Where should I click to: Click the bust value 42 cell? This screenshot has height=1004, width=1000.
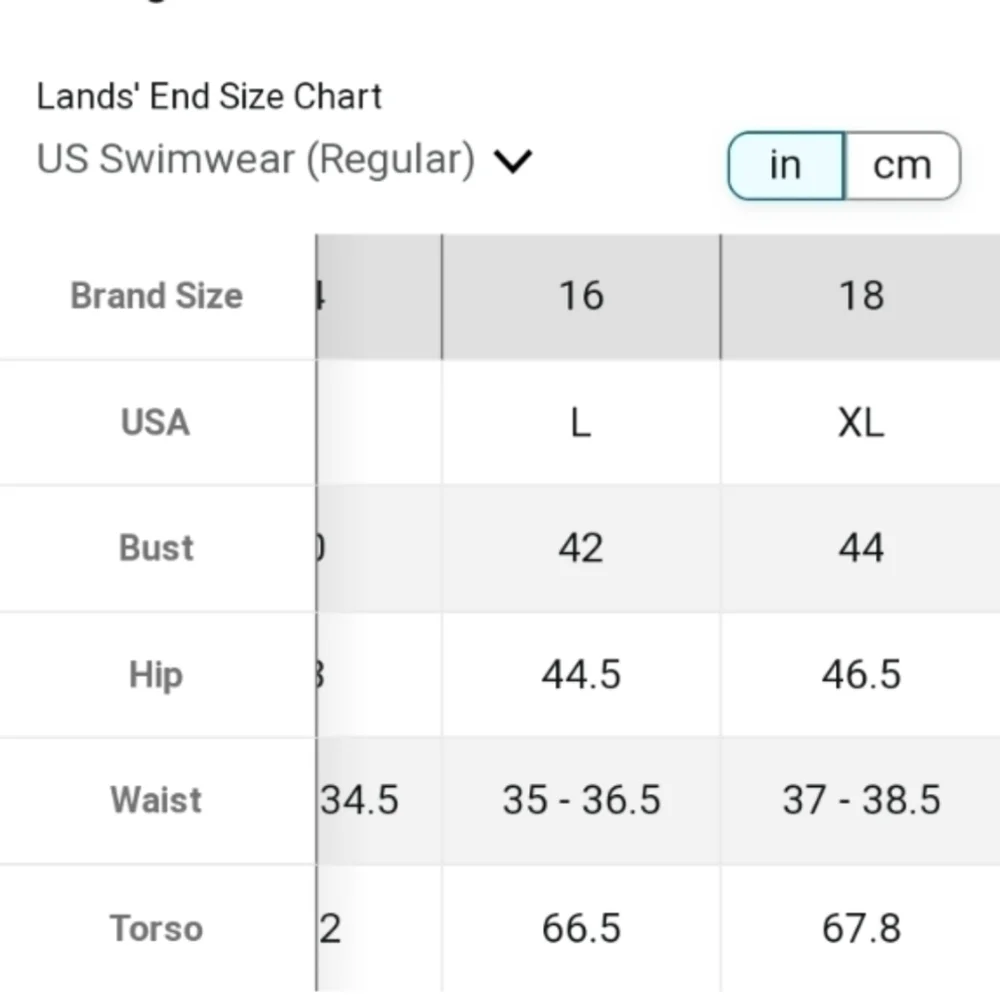click(x=581, y=549)
